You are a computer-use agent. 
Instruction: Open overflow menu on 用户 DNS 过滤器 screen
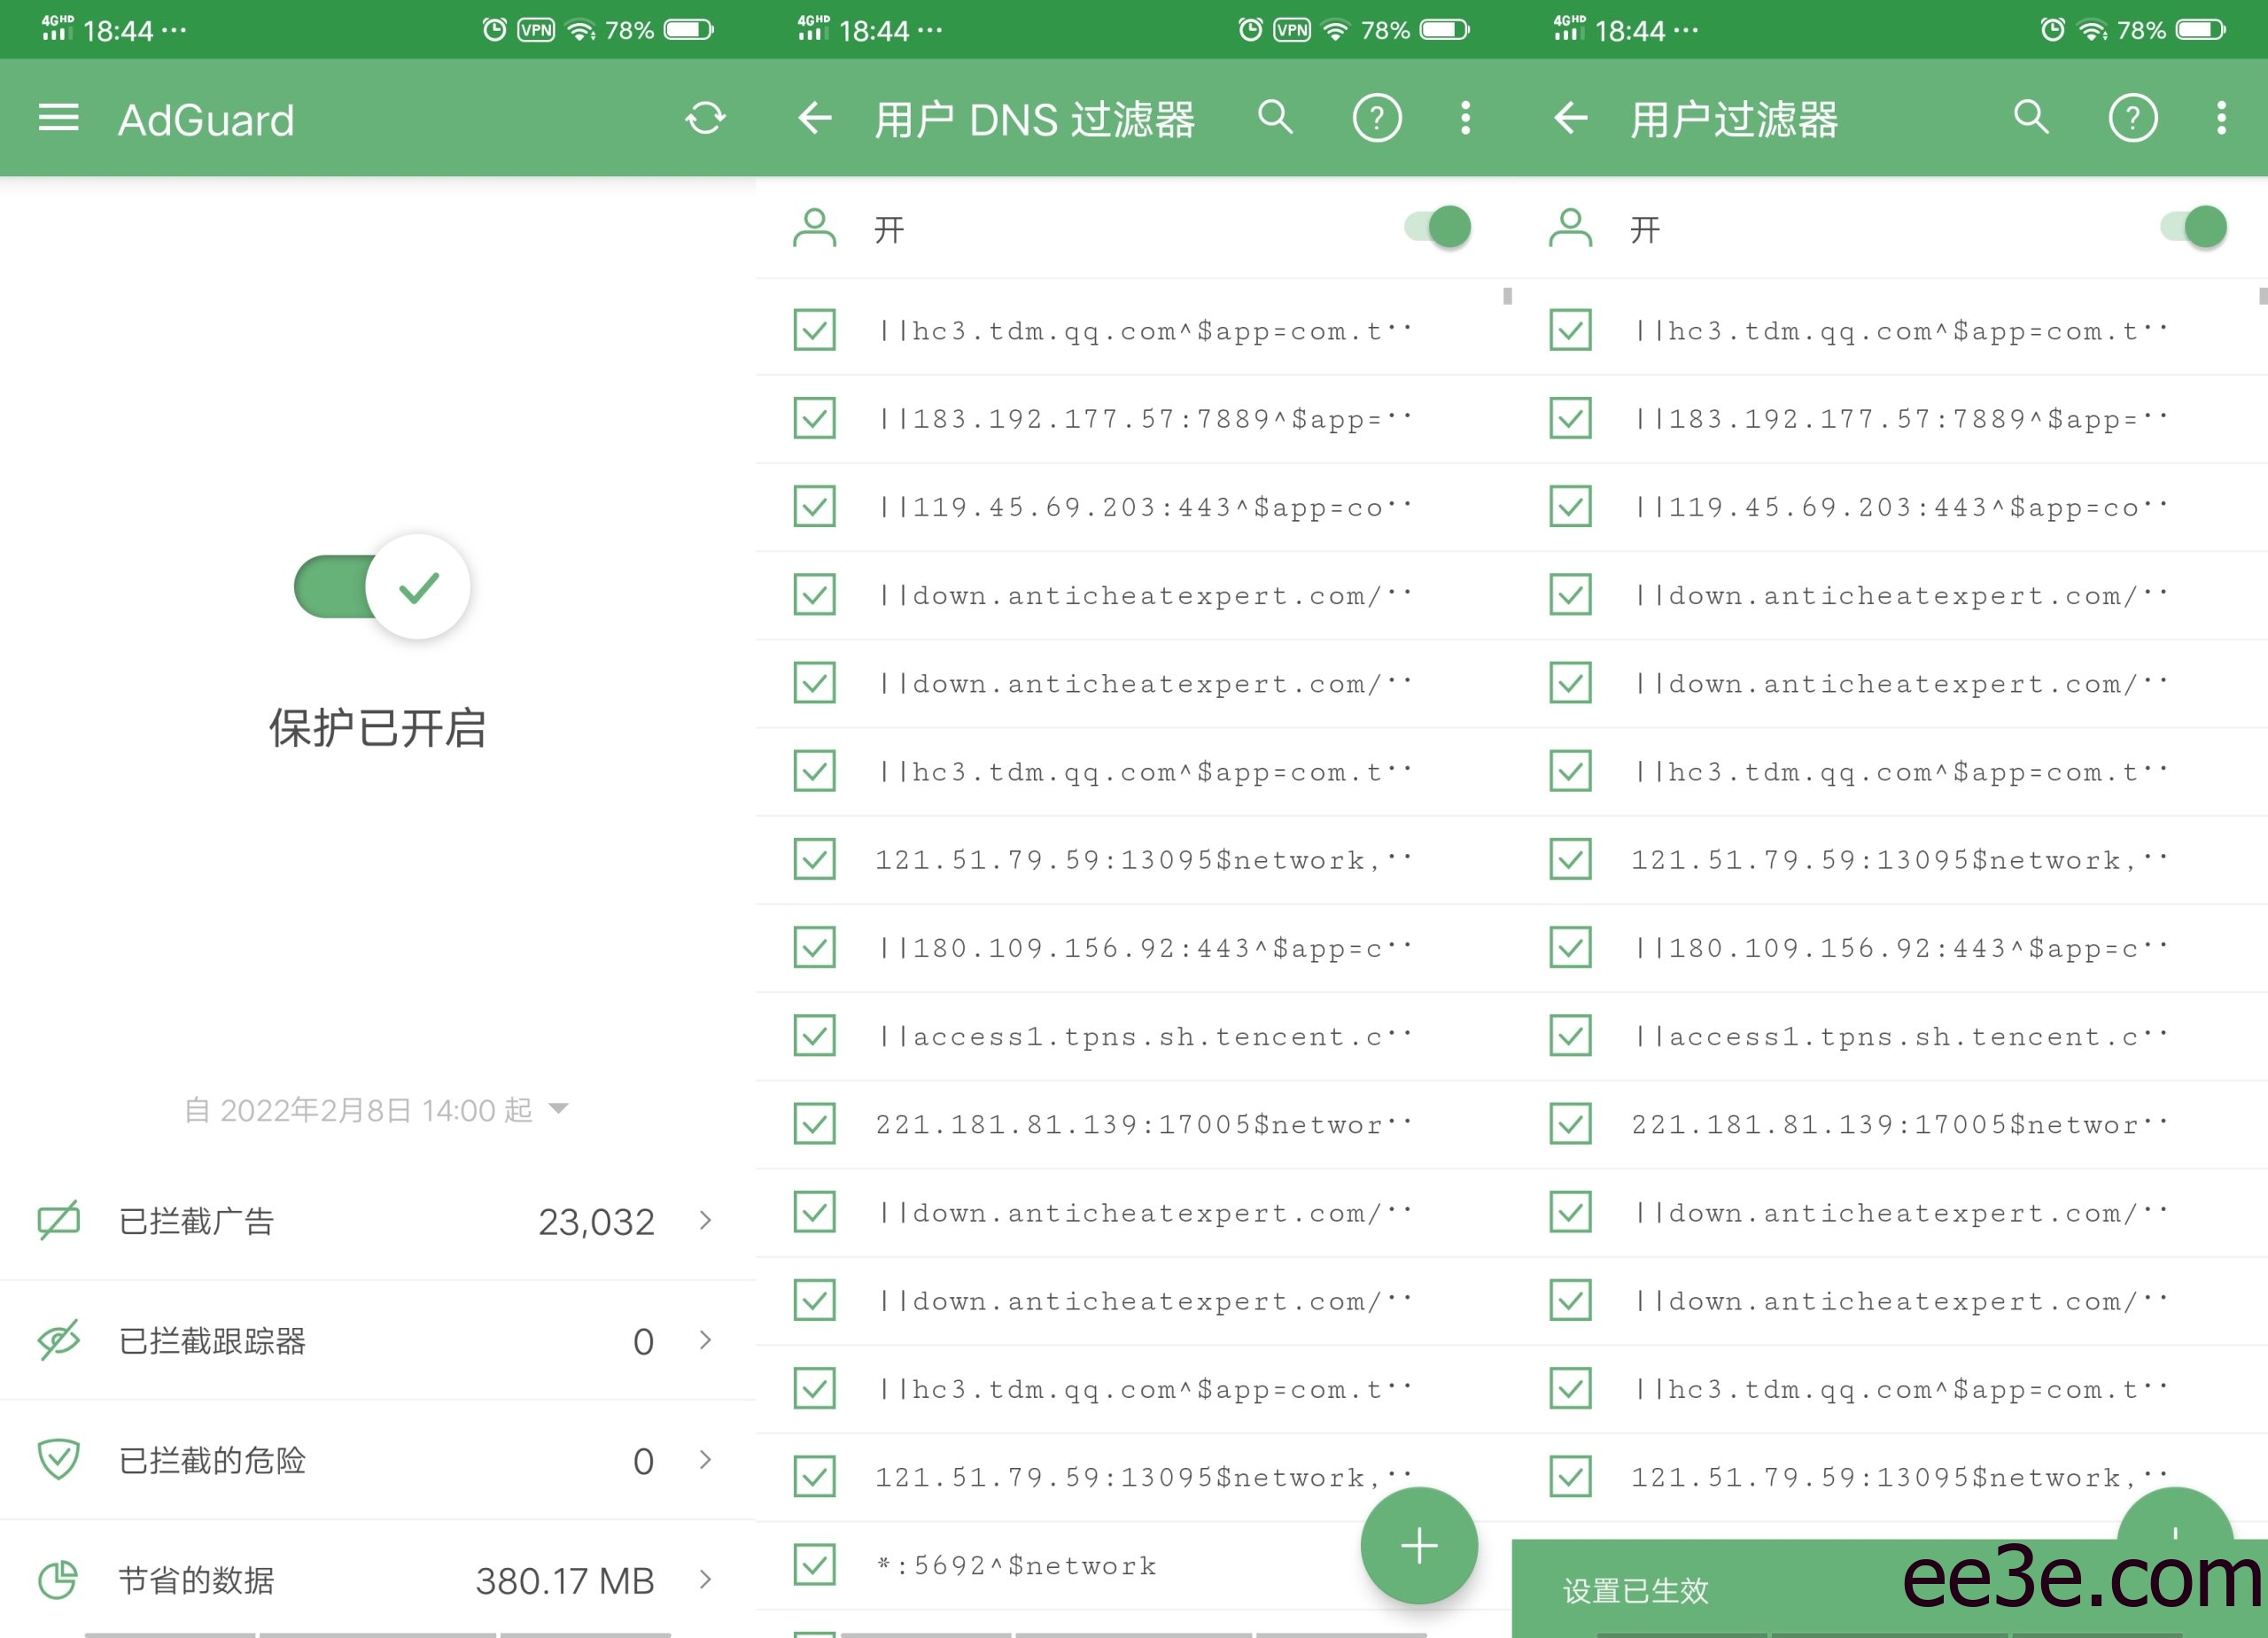click(1464, 118)
